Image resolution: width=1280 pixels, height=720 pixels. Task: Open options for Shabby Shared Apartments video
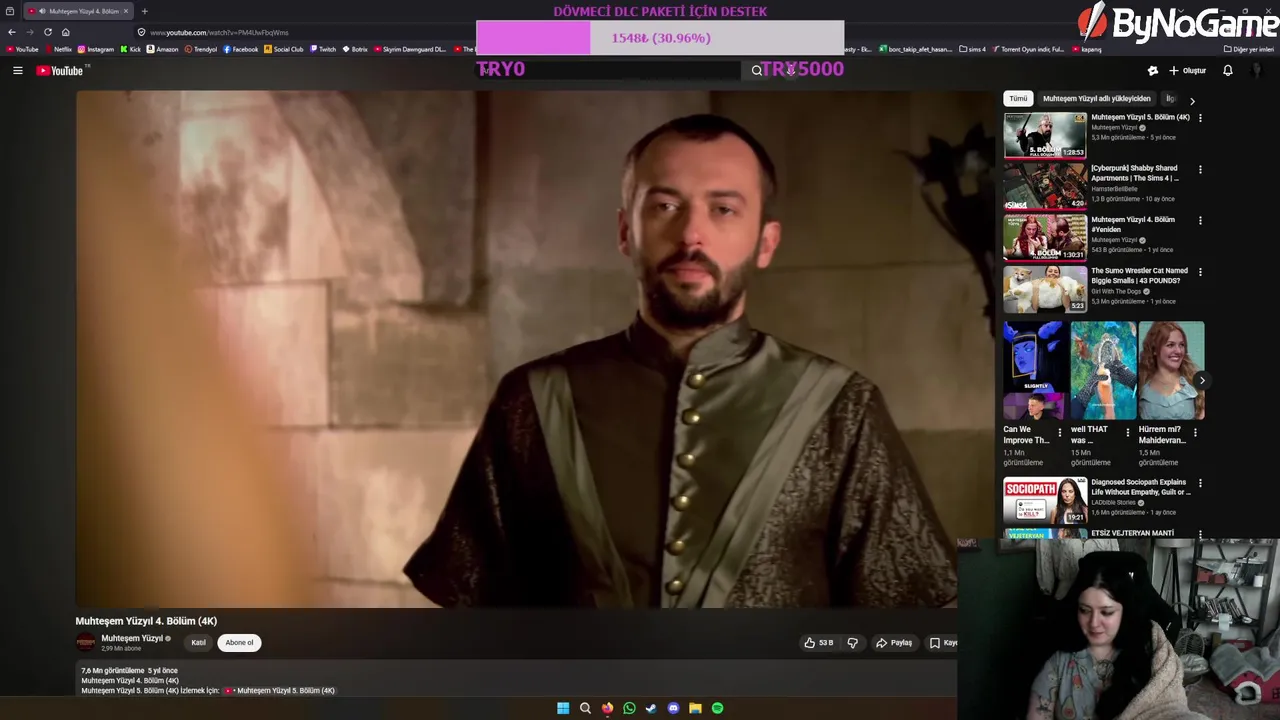pos(1200,169)
